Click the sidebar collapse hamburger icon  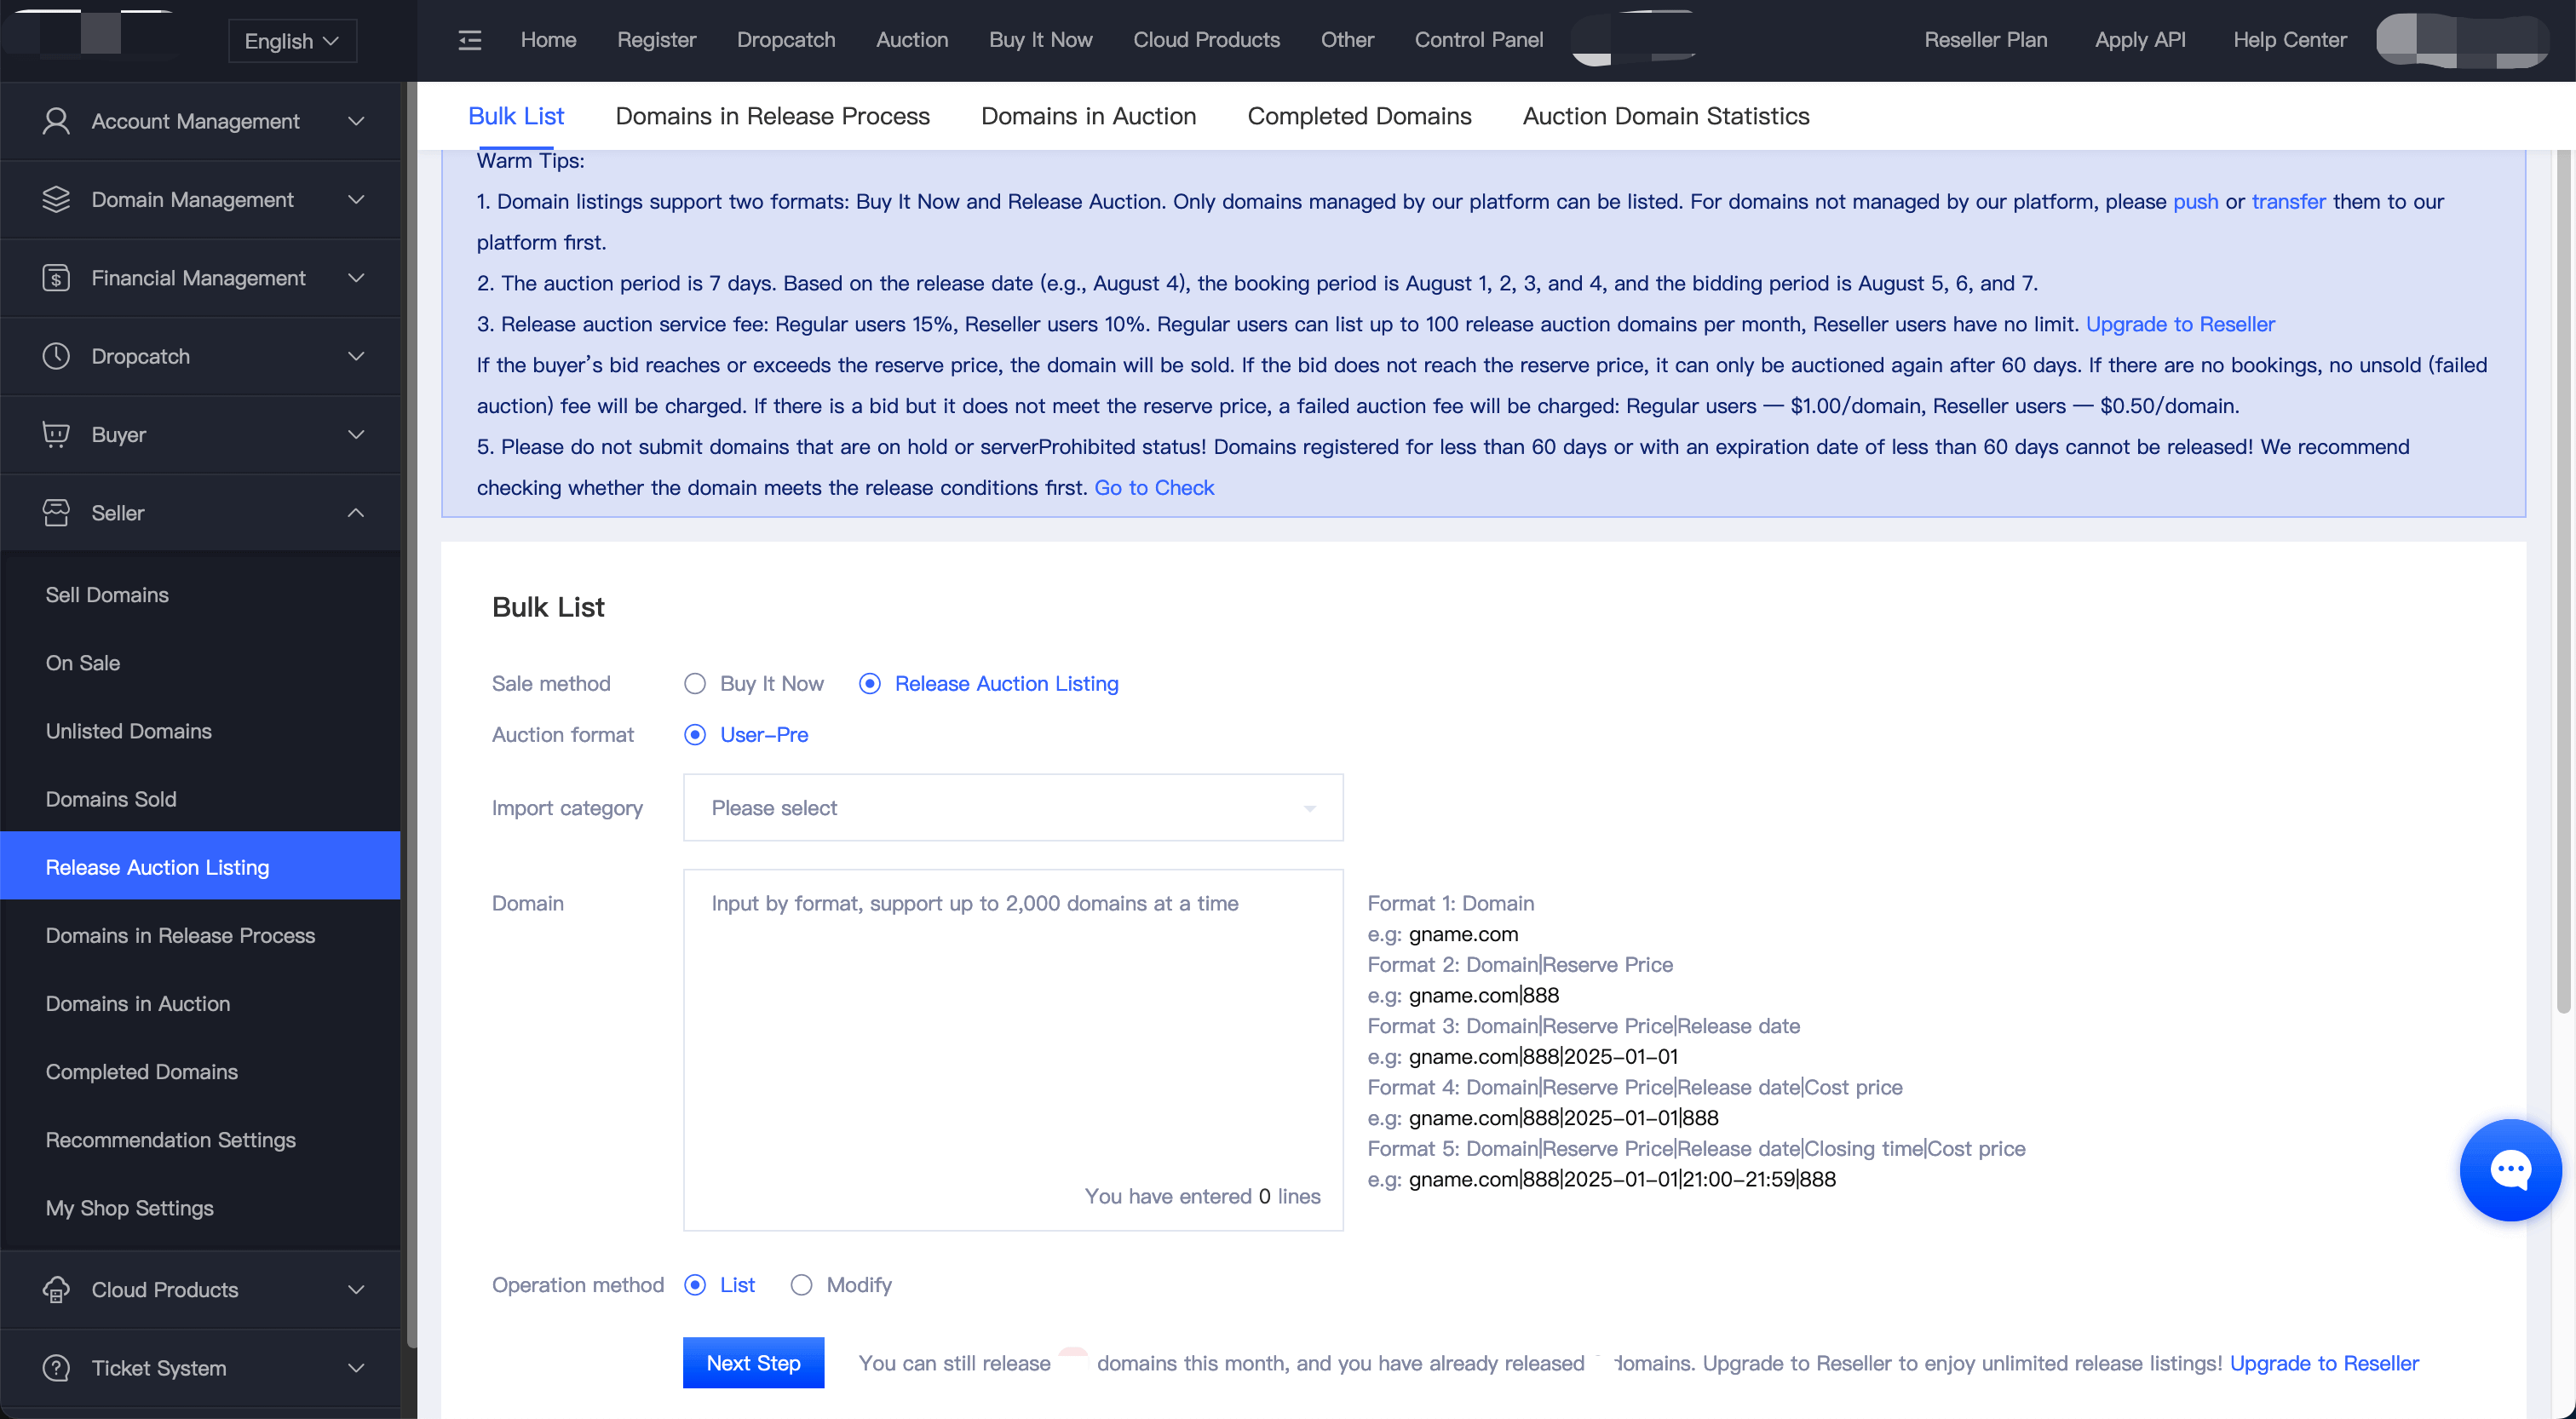point(470,40)
